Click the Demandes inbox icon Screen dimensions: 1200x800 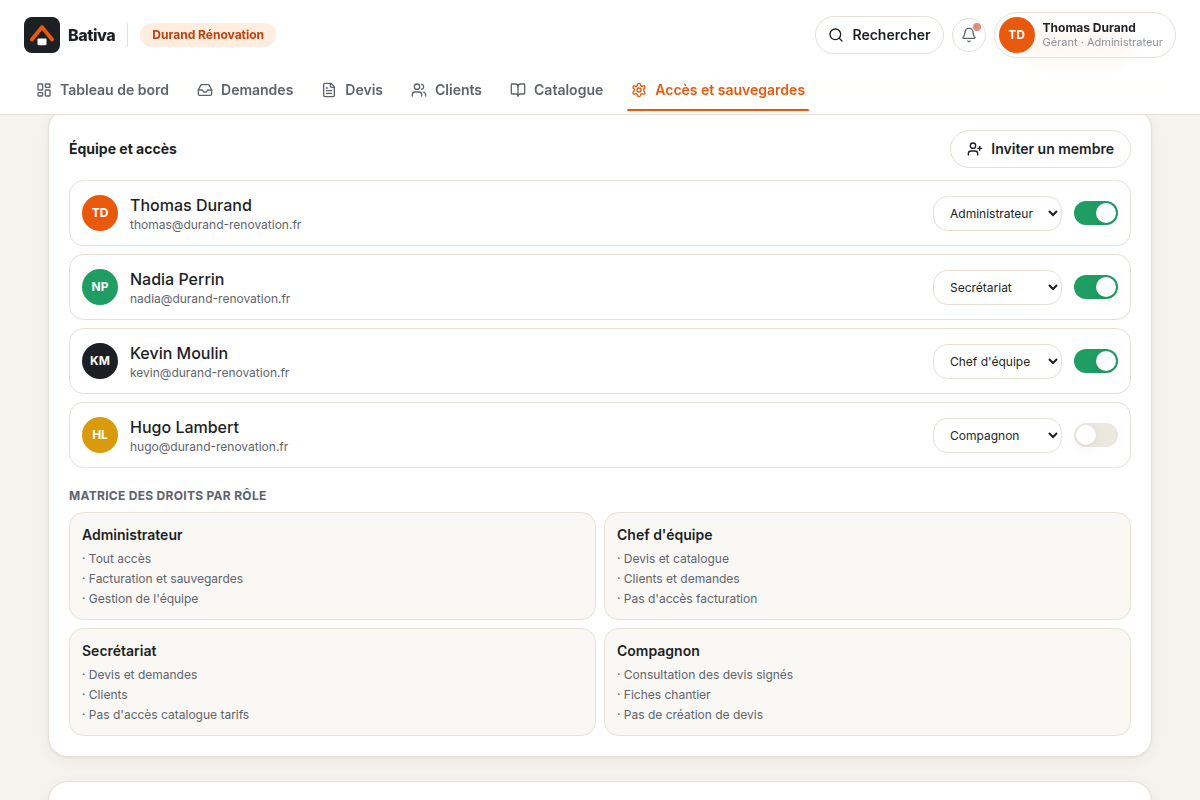pos(205,90)
